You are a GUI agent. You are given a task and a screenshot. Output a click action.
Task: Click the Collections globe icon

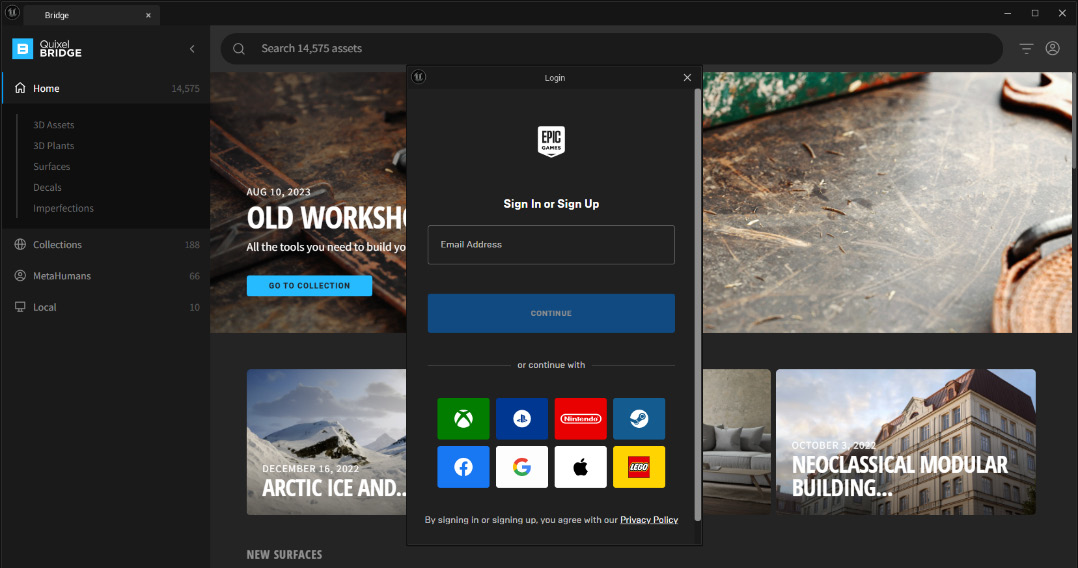pos(20,244)
